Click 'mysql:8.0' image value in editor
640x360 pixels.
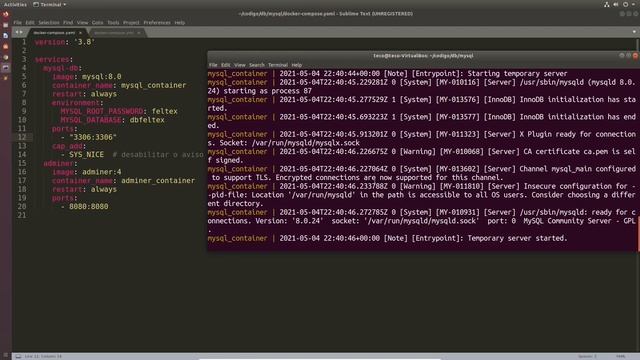(102, 77)
